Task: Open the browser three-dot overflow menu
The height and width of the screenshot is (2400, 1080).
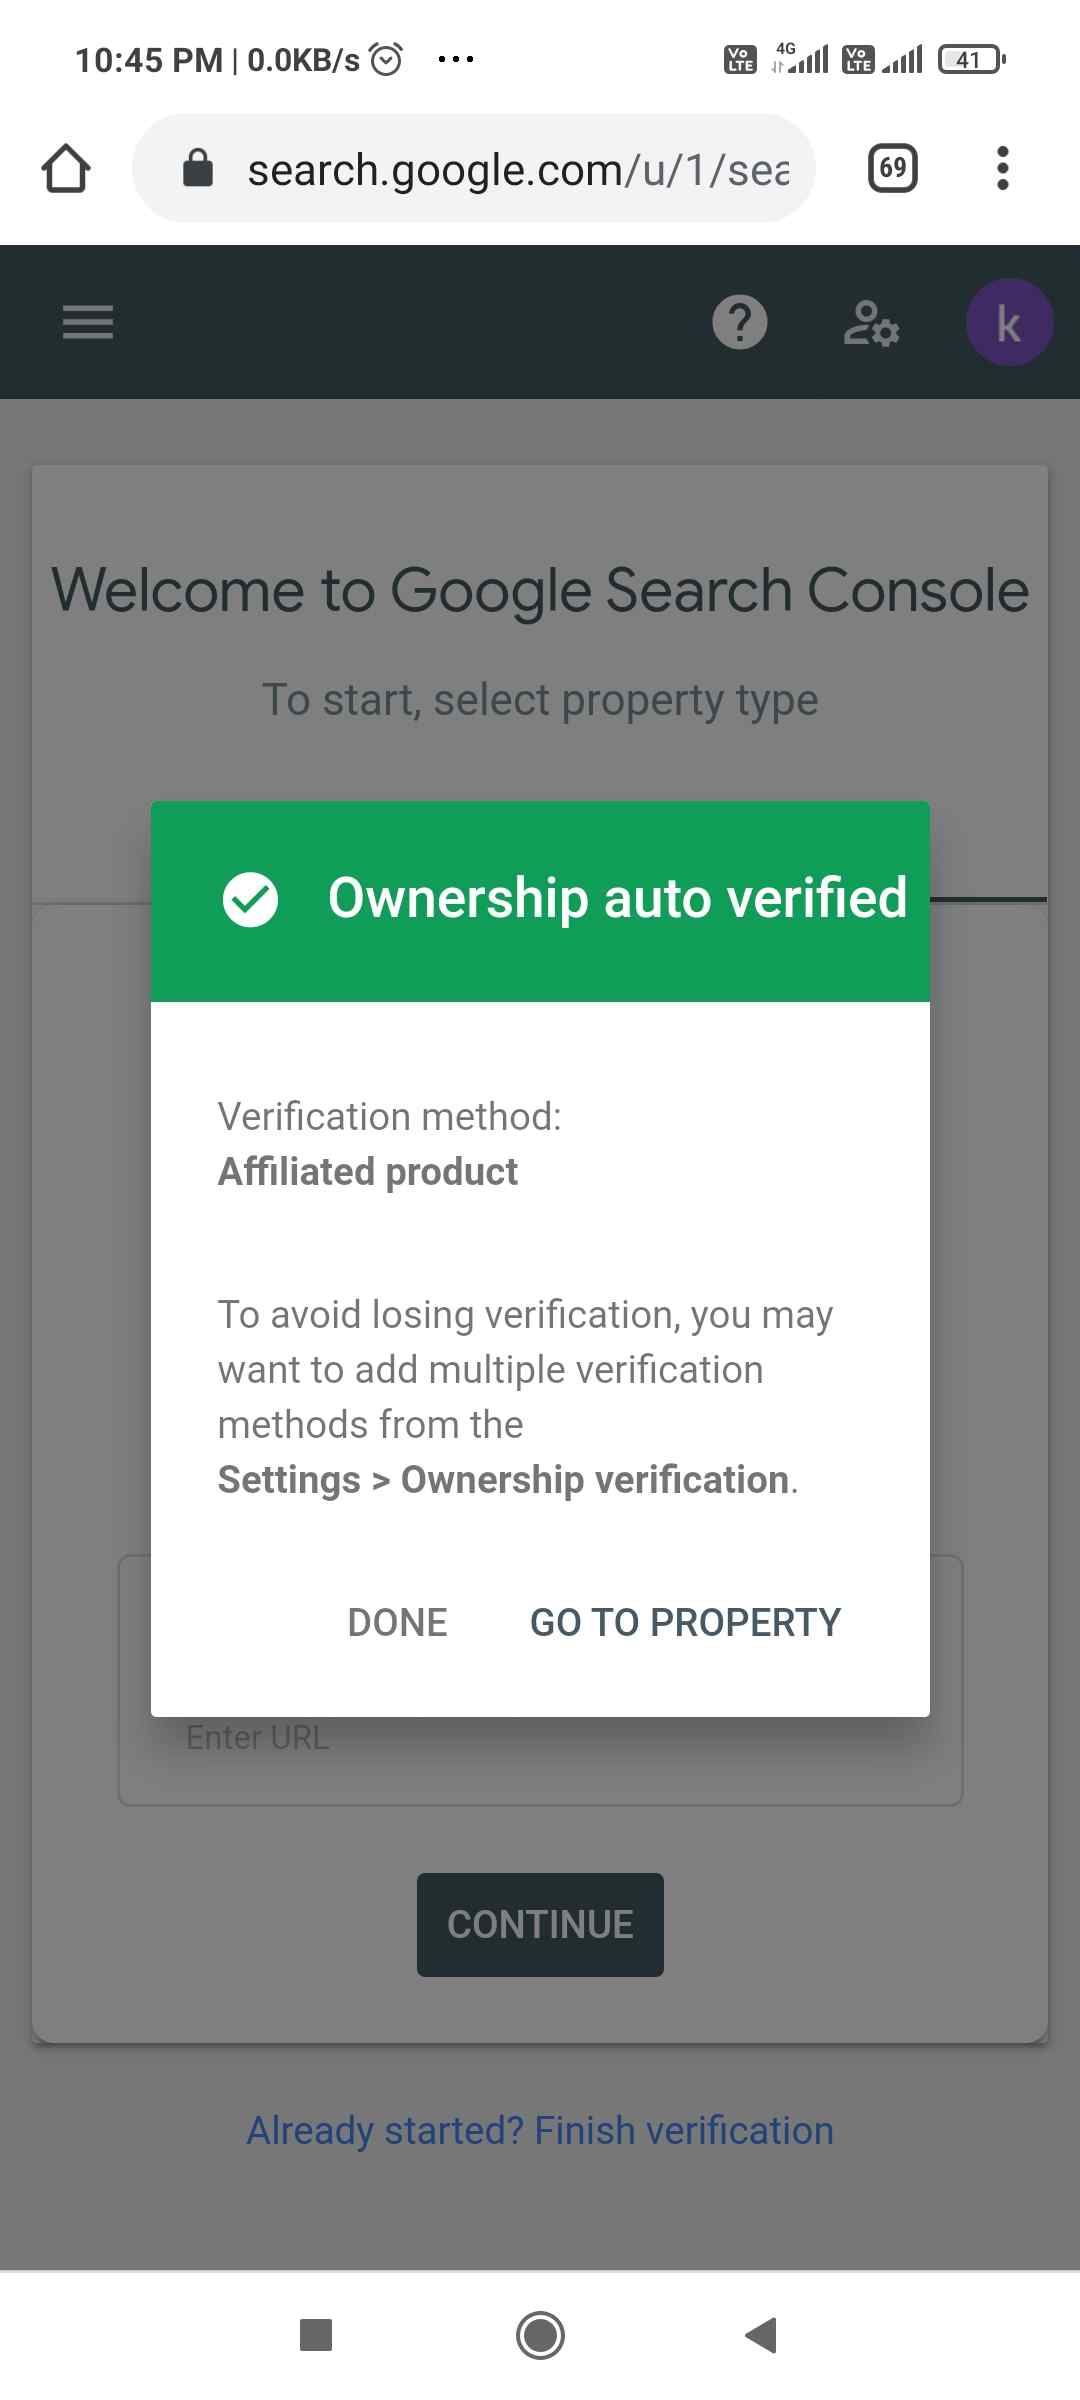Action: (x=1003, y=168)
